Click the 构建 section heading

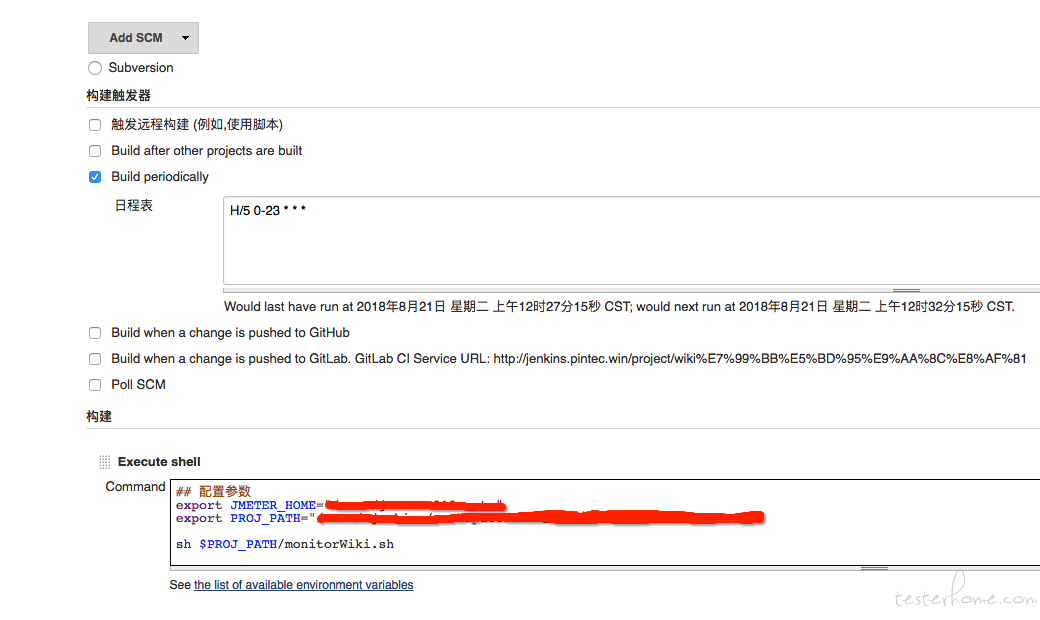99,416
